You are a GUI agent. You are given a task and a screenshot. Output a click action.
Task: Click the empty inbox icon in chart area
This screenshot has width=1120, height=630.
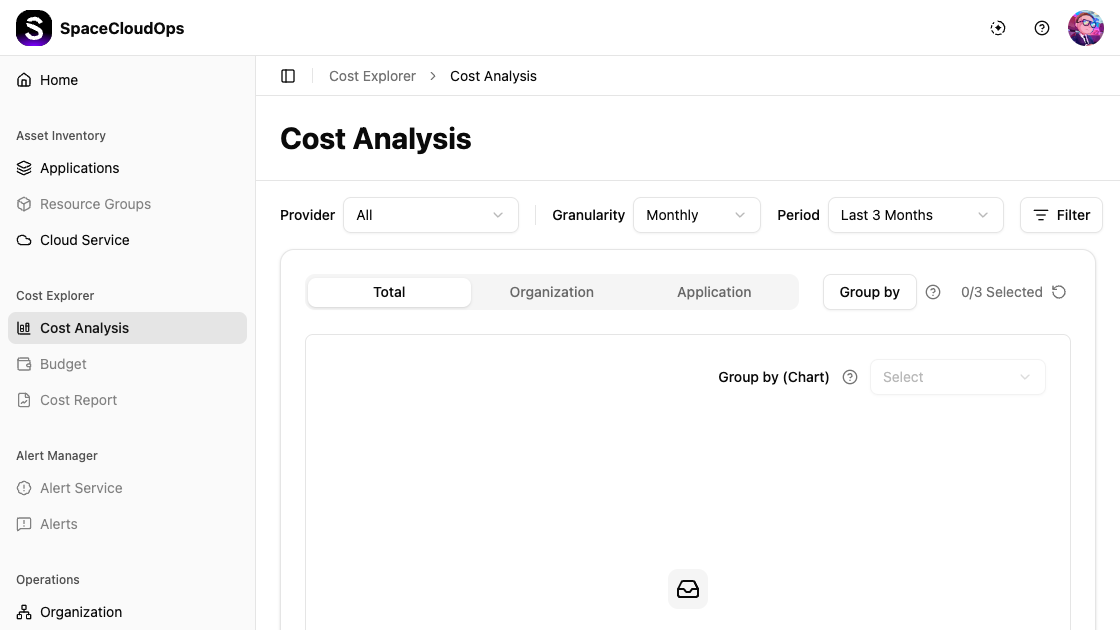(x=688, y=589)
